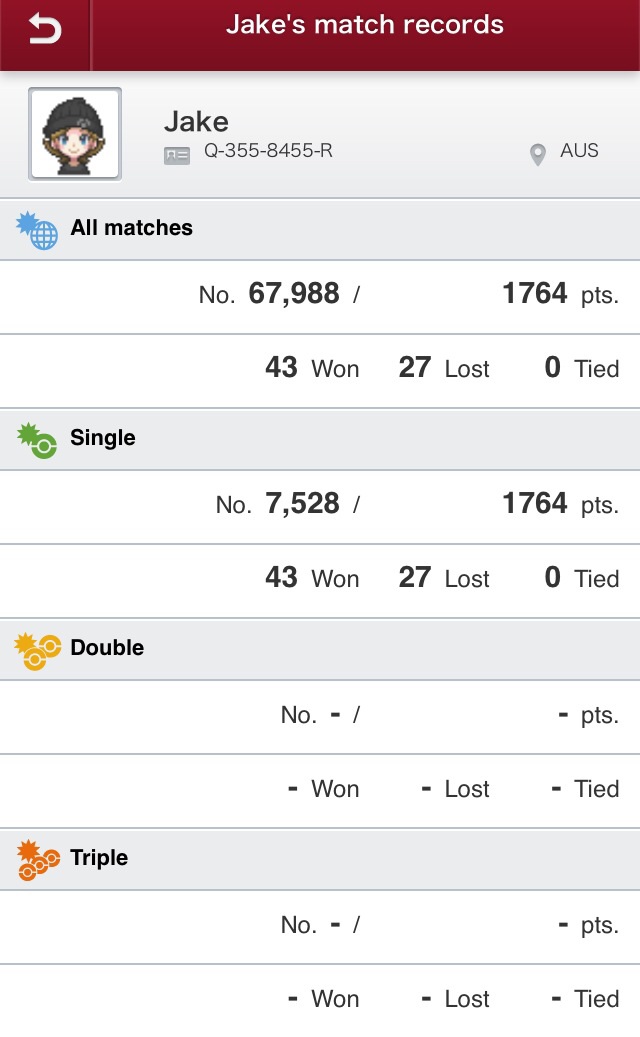640x1037 pixels.
Task: Select the Single section header
Action: 102,438
